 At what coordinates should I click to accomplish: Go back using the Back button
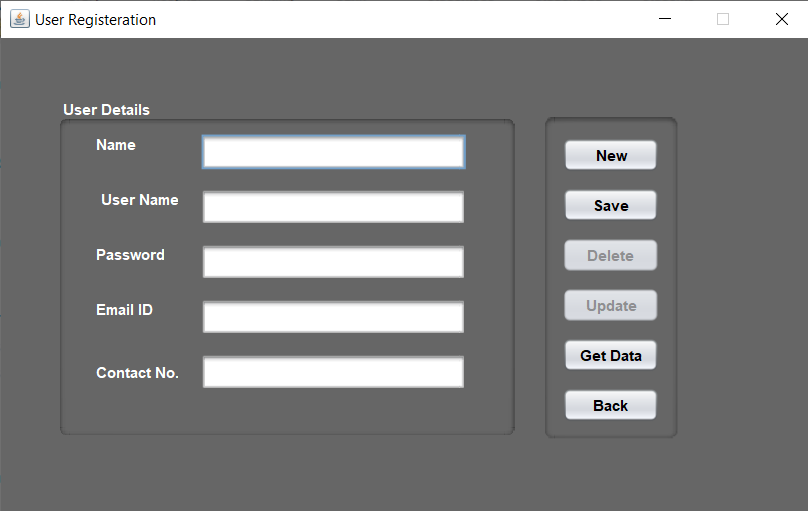coord(610,405)
